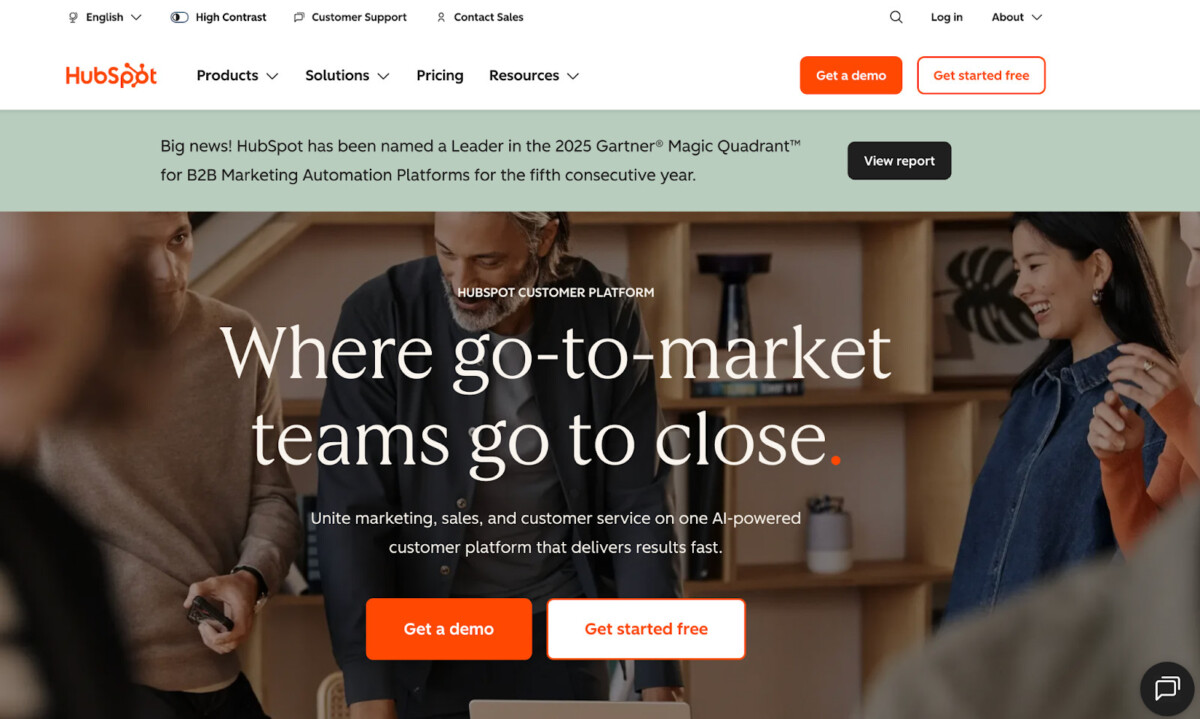Click the globe language icon
The image size is (1200, 719).
(x=73, y=17)
